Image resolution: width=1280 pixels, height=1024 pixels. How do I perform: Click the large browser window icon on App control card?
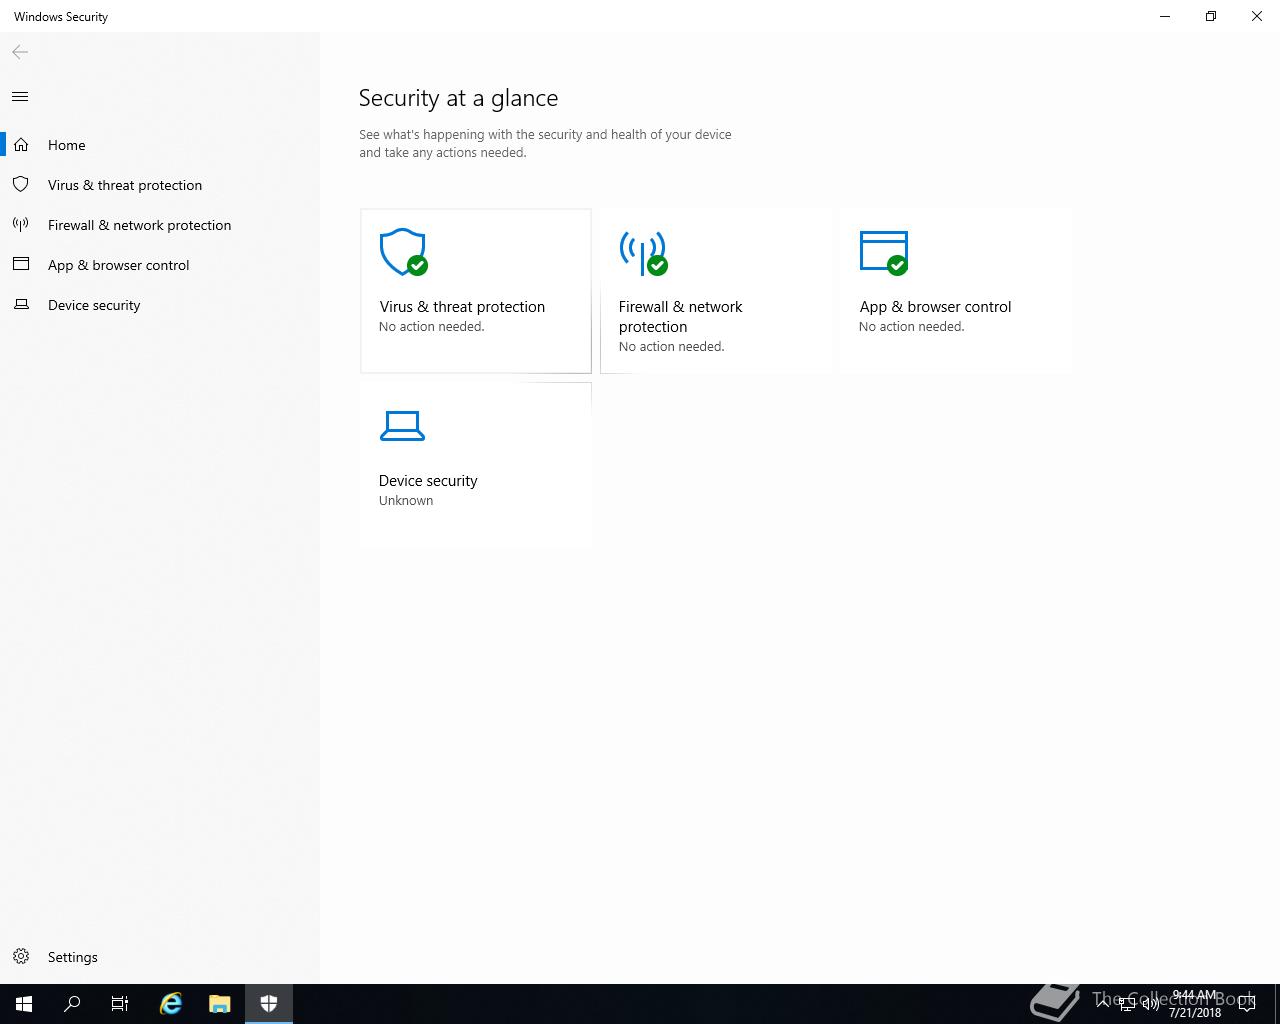(883, 252)
